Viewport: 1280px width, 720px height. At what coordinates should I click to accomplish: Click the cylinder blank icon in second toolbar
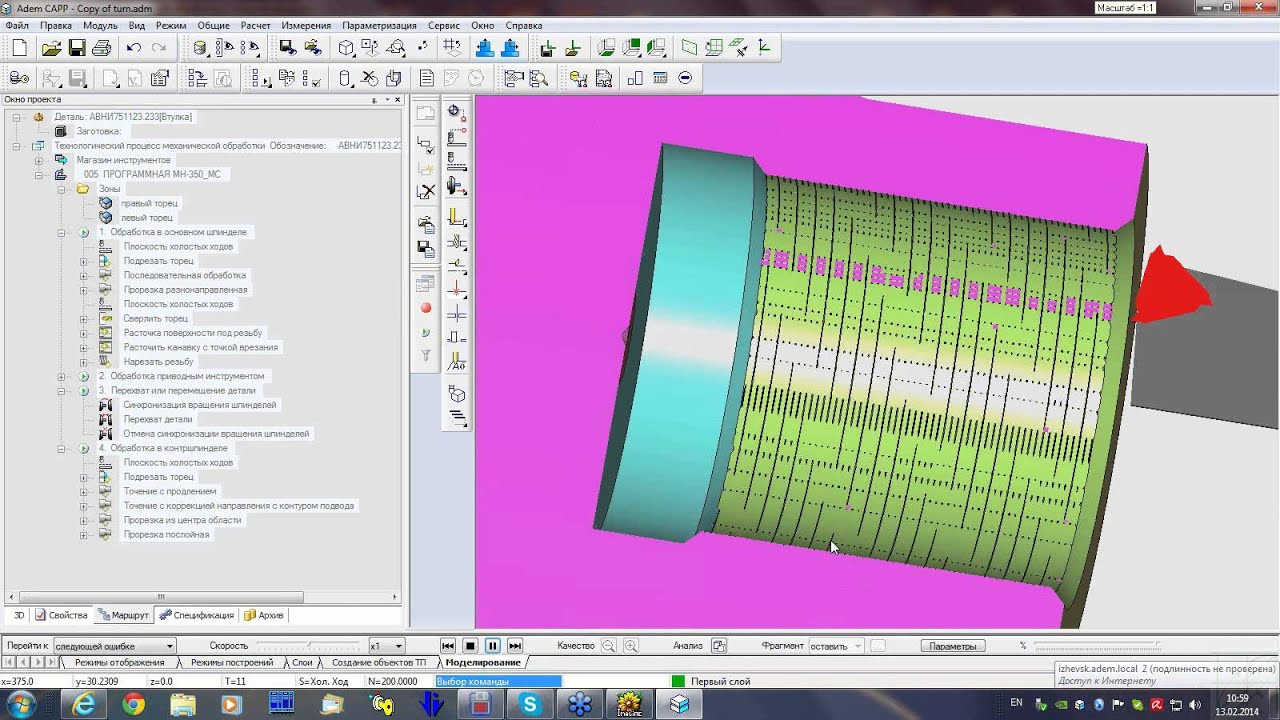345,78
